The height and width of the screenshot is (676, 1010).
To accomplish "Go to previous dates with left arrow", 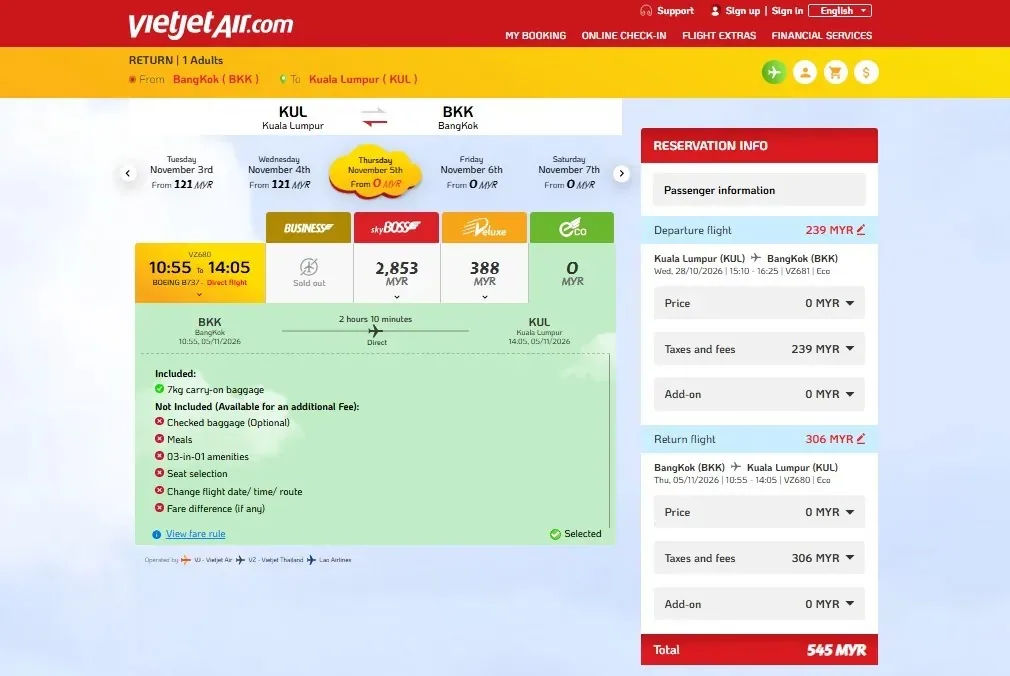I will click(128, 173).
